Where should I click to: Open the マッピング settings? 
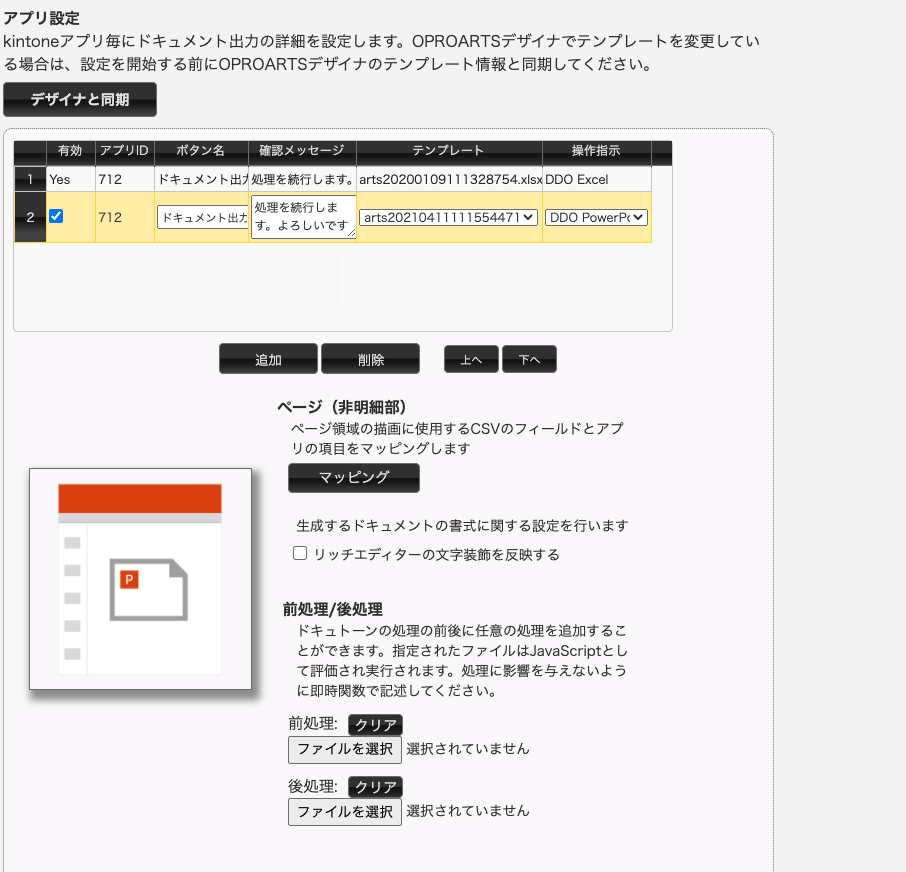pyautogui.click(x=354, y=478)
